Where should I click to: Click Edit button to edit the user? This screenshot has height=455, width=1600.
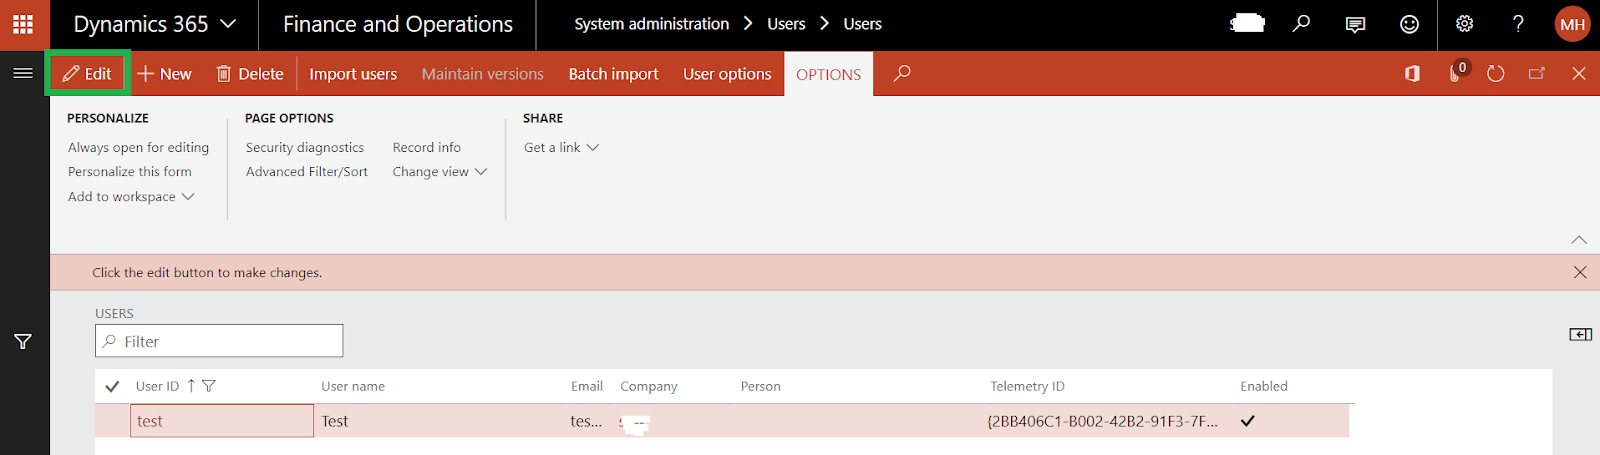tap(87, 73)
